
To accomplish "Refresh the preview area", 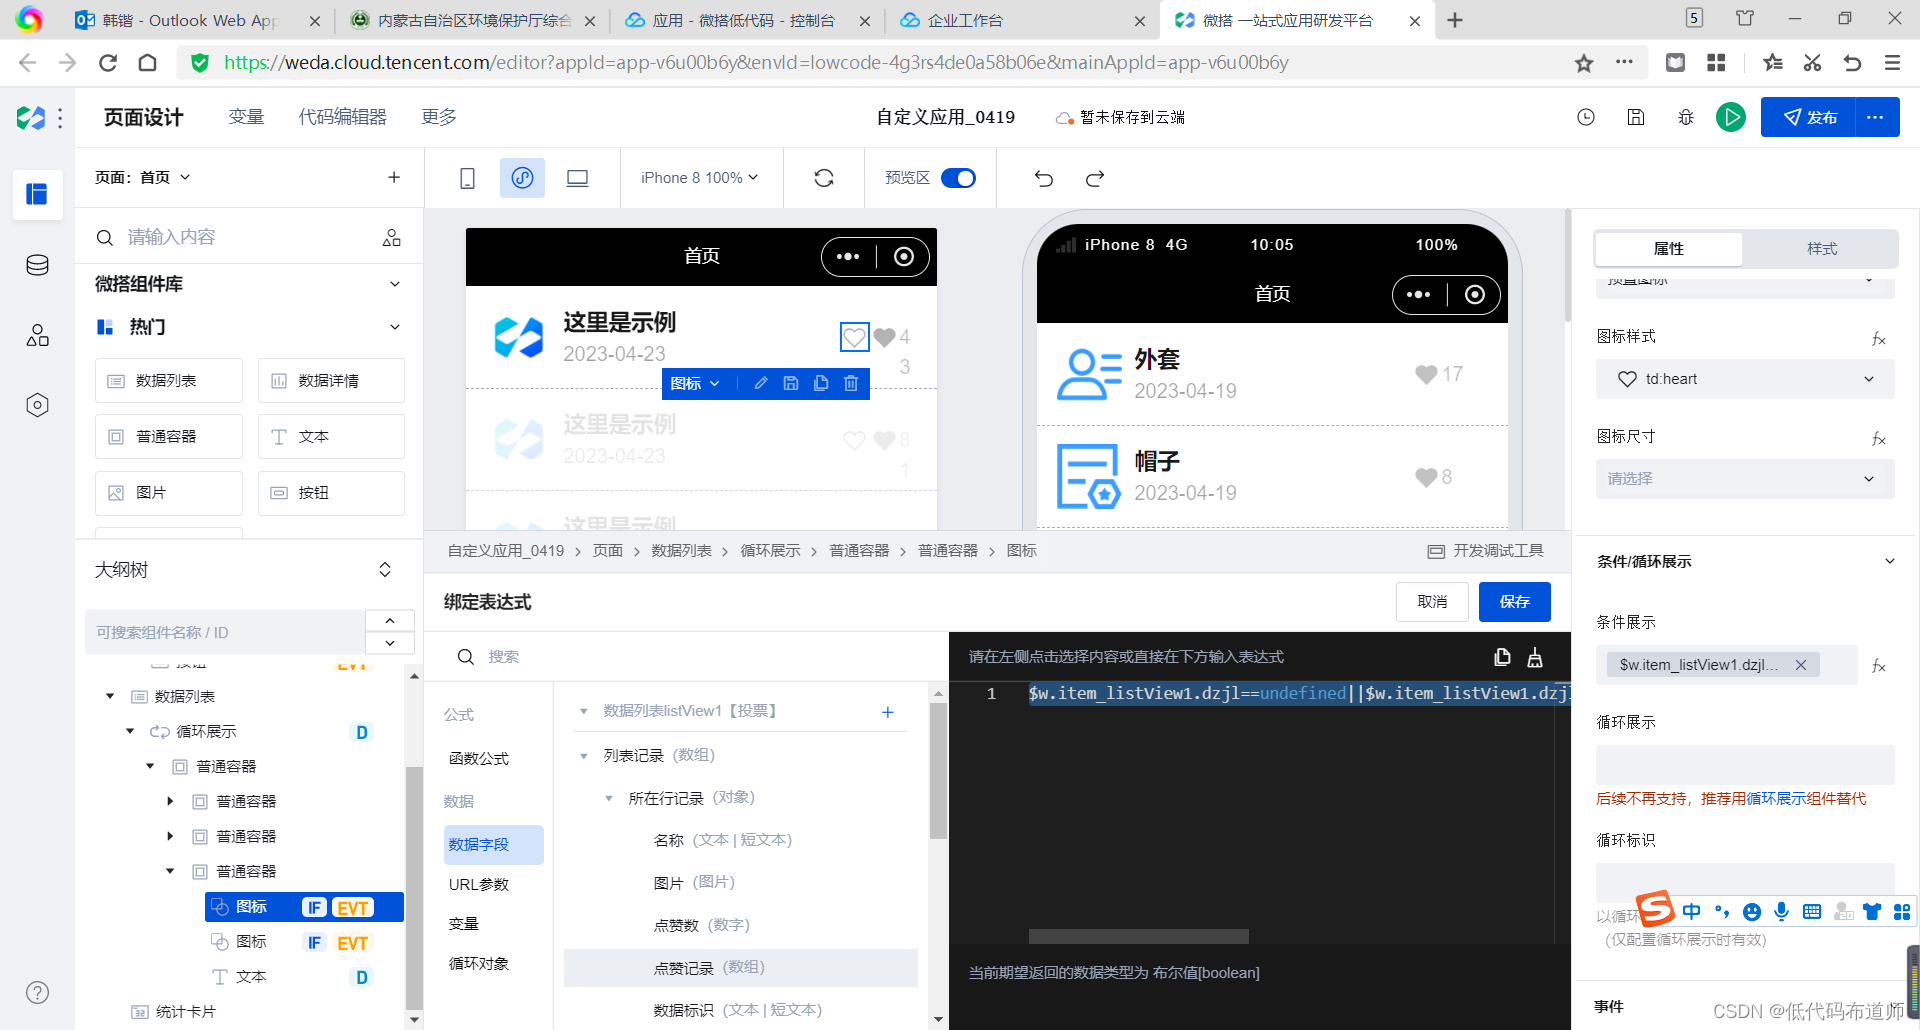I will point(824,178).
